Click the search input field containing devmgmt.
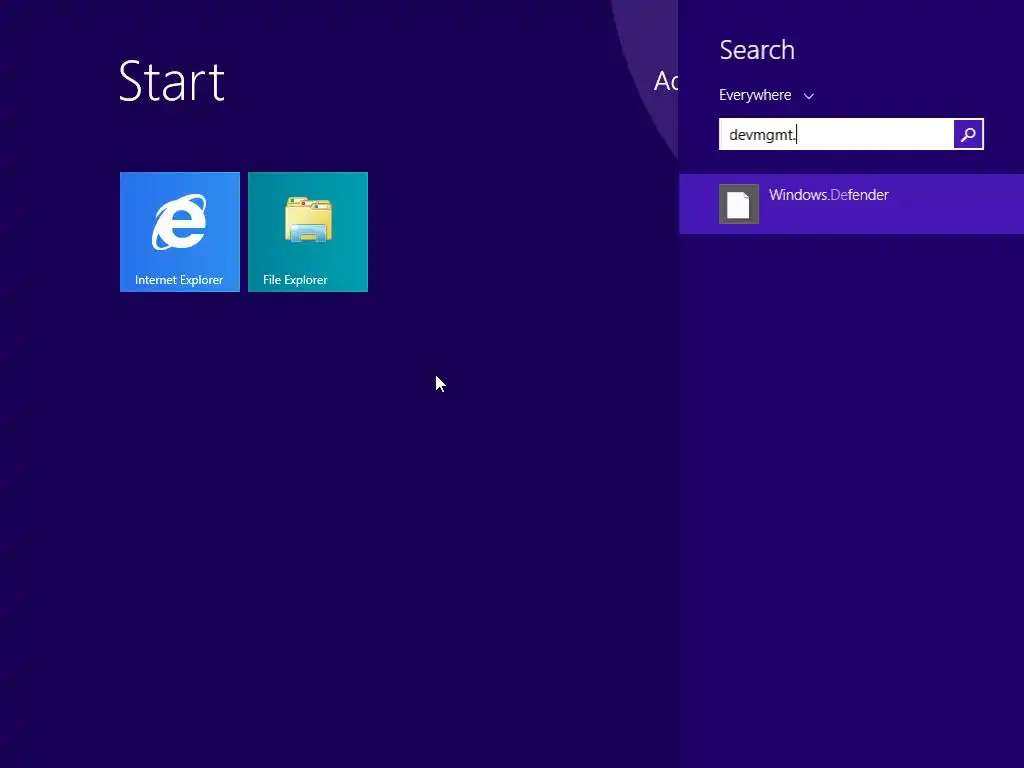Image resolution: width=1024 pixels, height=768 pixels. (836, 134)
